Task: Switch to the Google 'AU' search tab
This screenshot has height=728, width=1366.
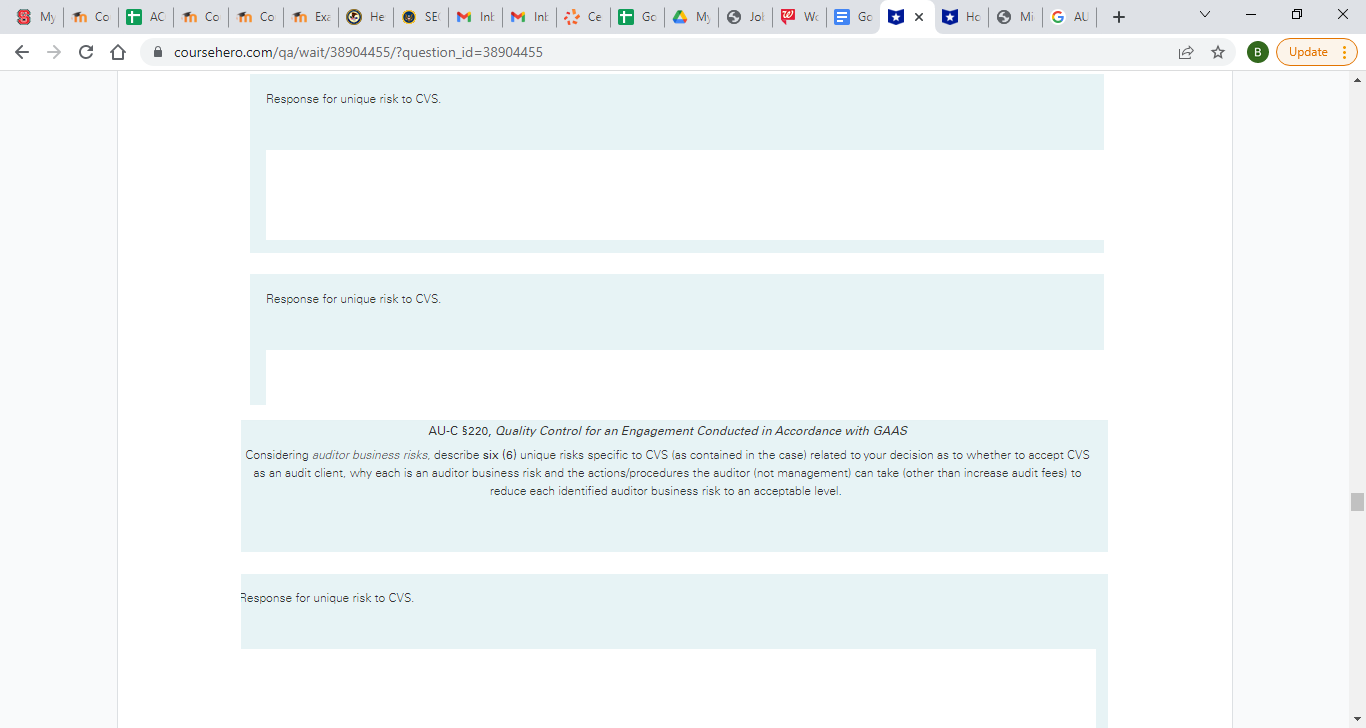Action: coord(1070,17)
